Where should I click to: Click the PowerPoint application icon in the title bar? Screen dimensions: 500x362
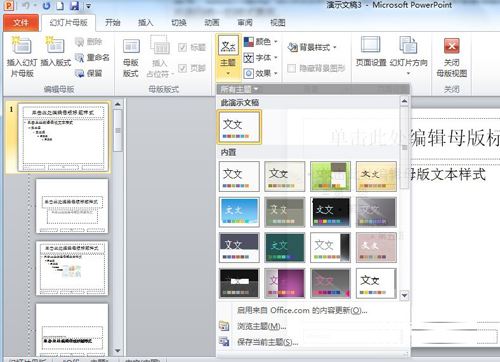click(x=9, y=6)
